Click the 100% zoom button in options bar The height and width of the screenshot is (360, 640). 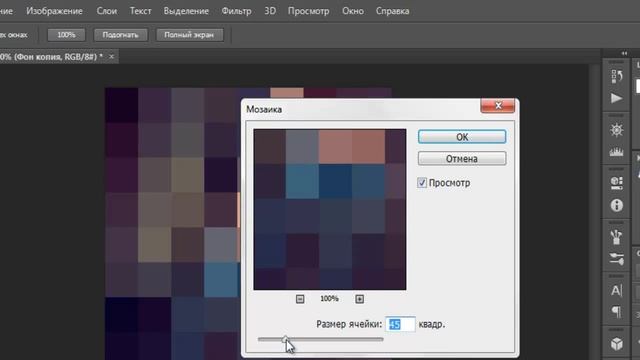pos(66,35)
